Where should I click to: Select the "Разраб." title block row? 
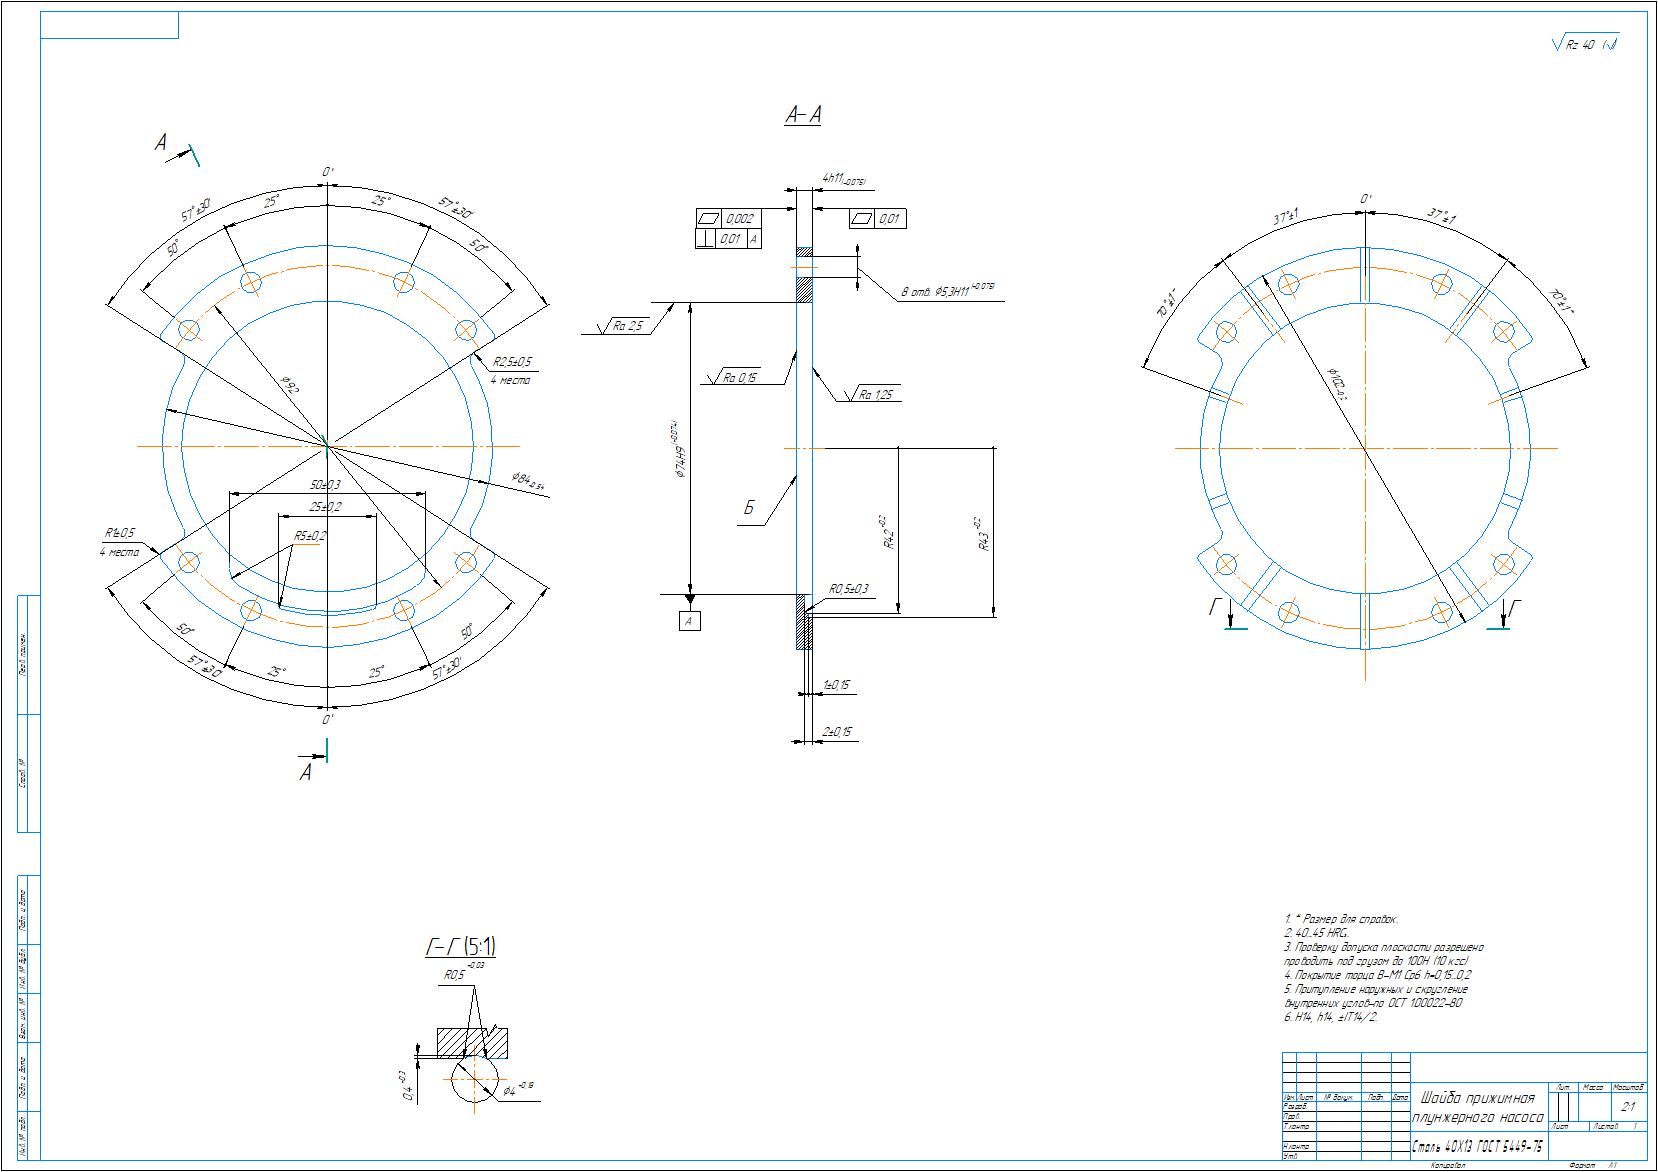click(x=1294, y=1107)
